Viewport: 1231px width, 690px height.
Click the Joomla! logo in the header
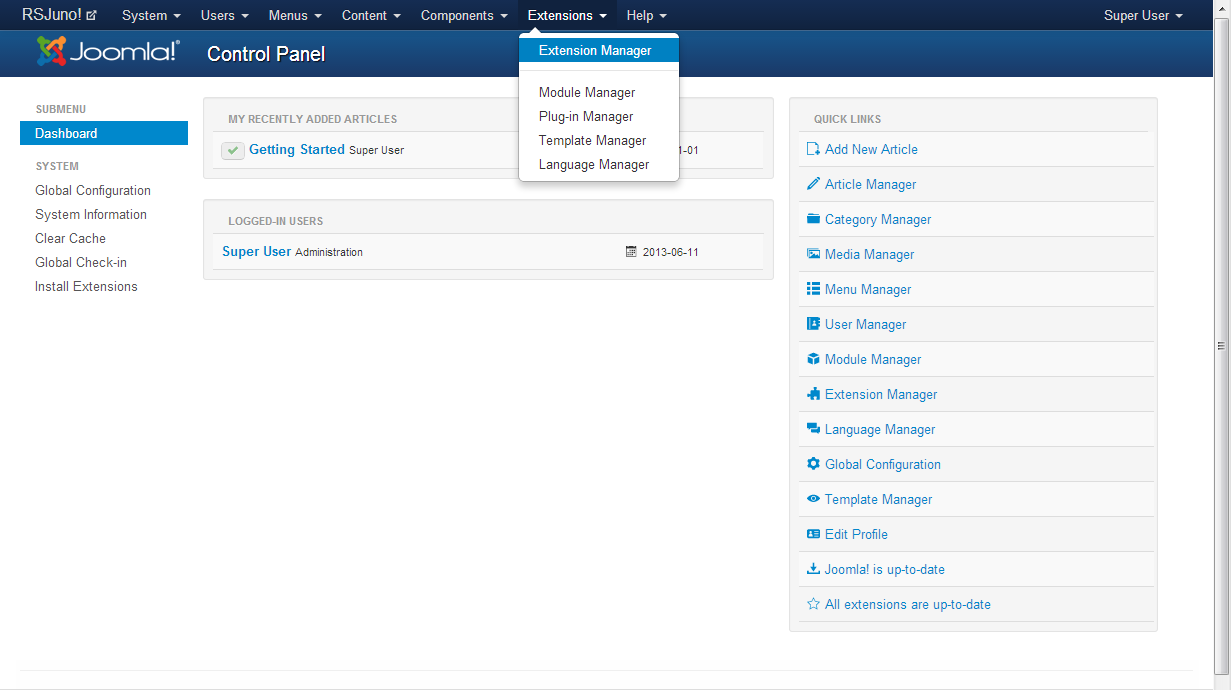coord(108,52)
